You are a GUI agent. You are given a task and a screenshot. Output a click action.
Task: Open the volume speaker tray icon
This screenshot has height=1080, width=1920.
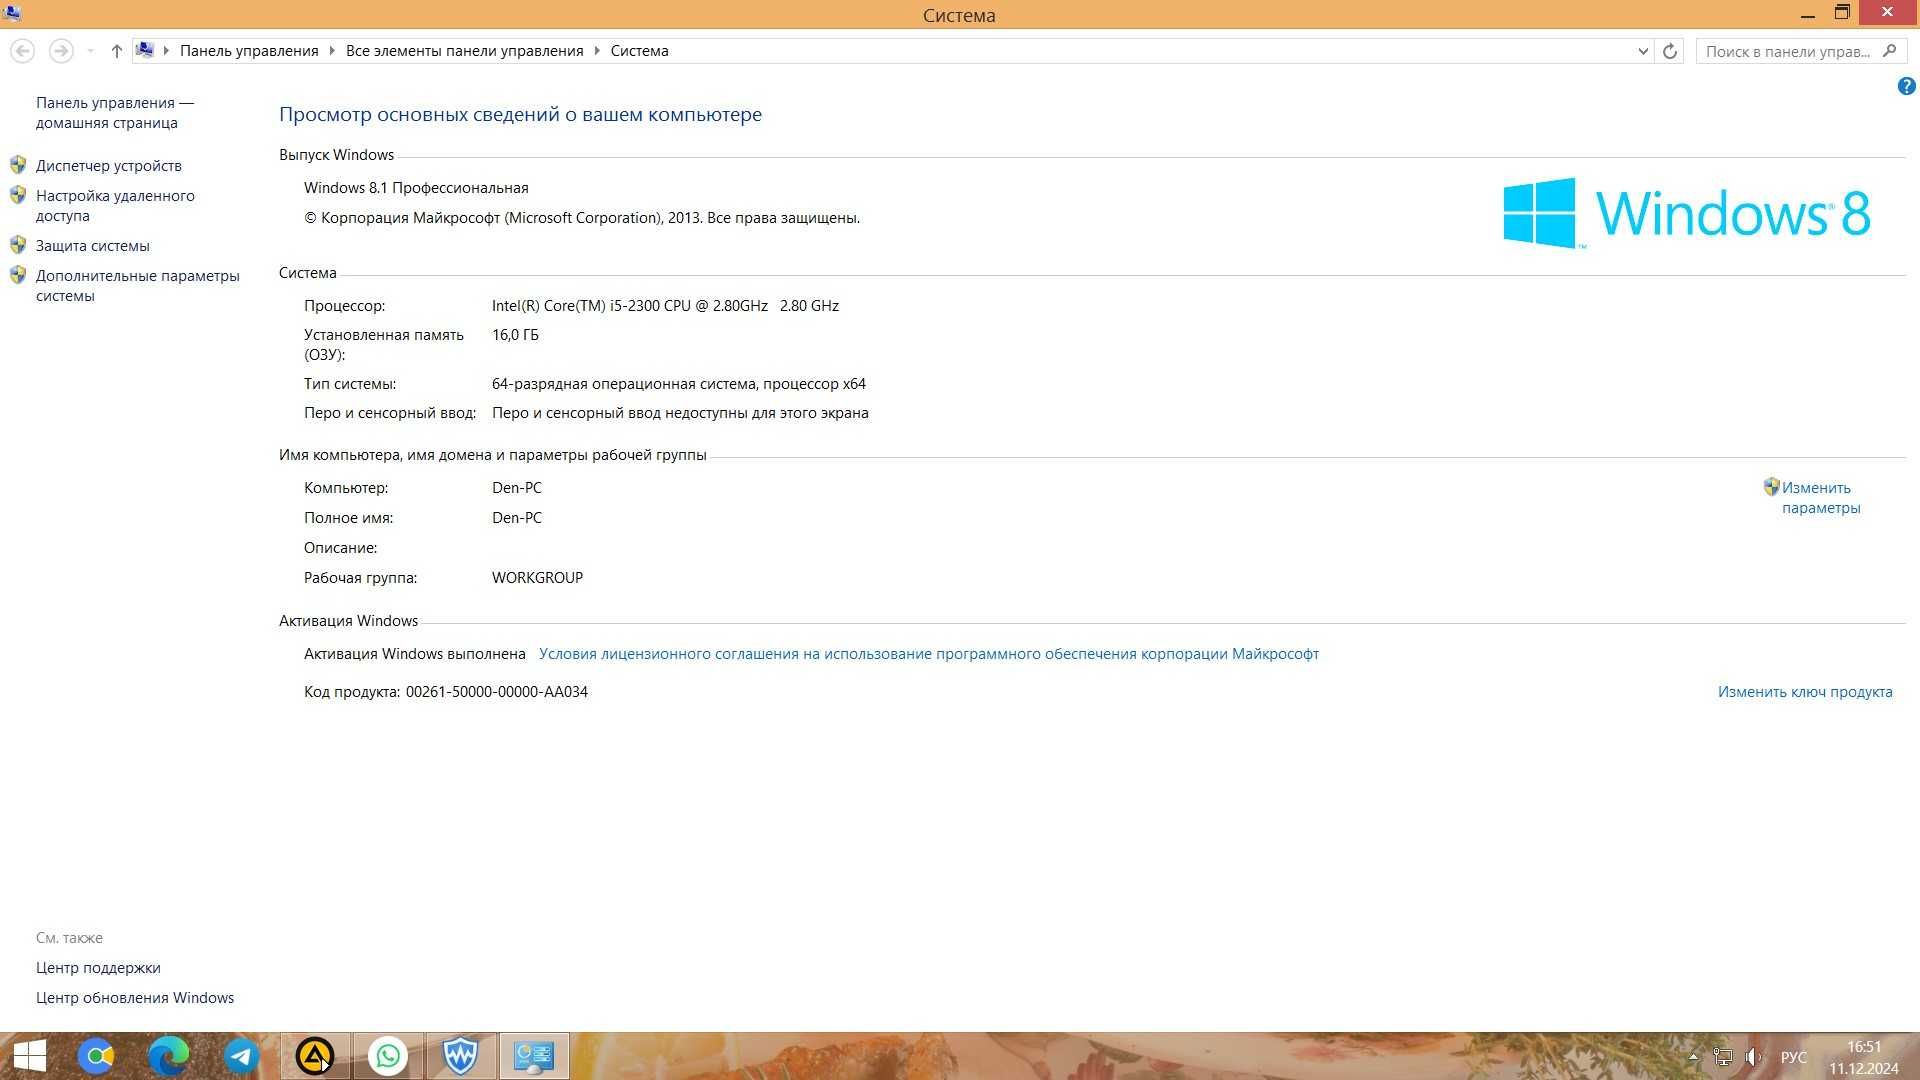pos(1754,1057)
